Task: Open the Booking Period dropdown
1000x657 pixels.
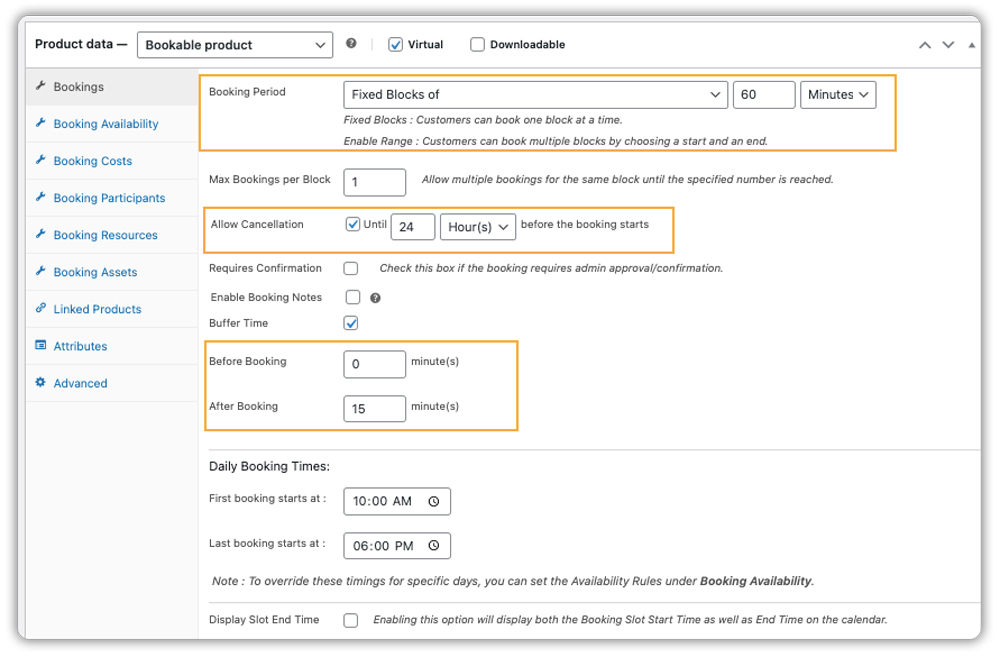Action: pyautogui.click(x=534, y=94)
